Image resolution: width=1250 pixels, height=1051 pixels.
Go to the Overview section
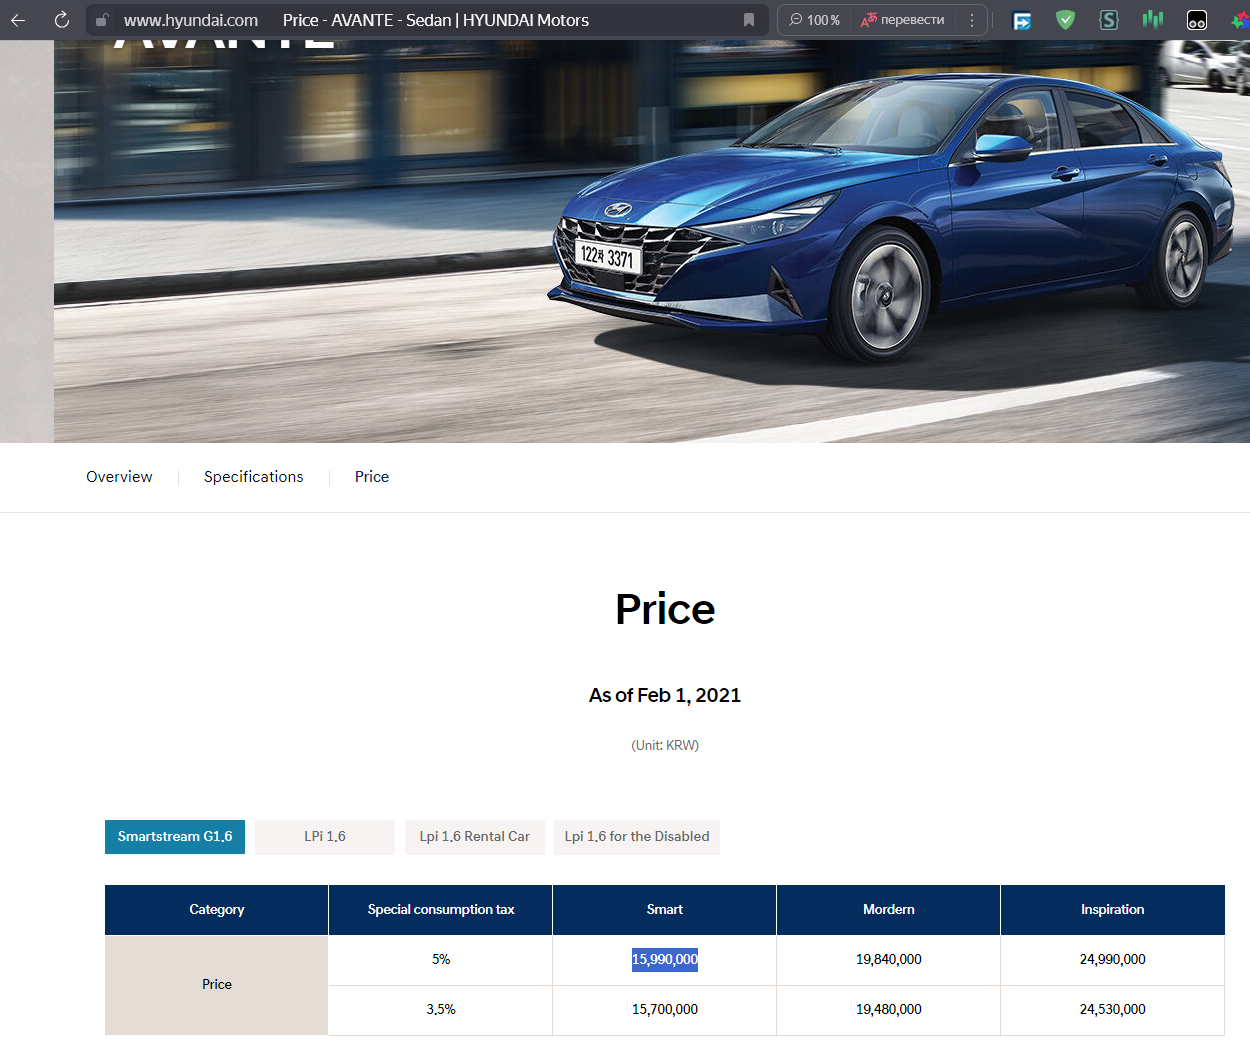pos(119,477)
